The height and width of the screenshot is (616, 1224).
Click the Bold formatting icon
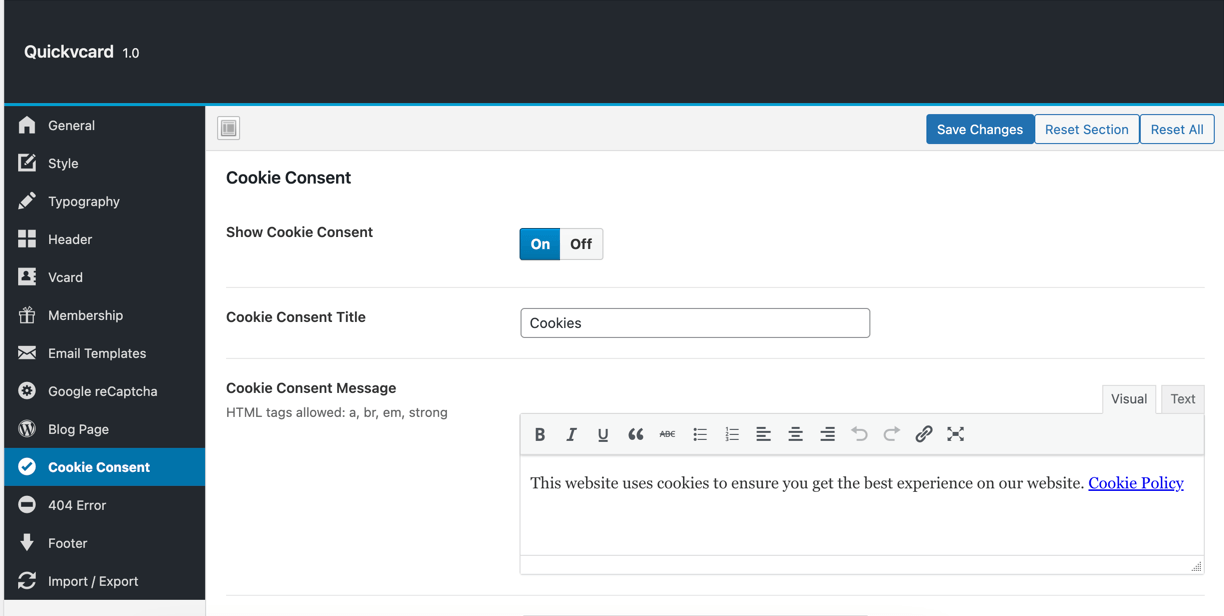pos(540,434)
